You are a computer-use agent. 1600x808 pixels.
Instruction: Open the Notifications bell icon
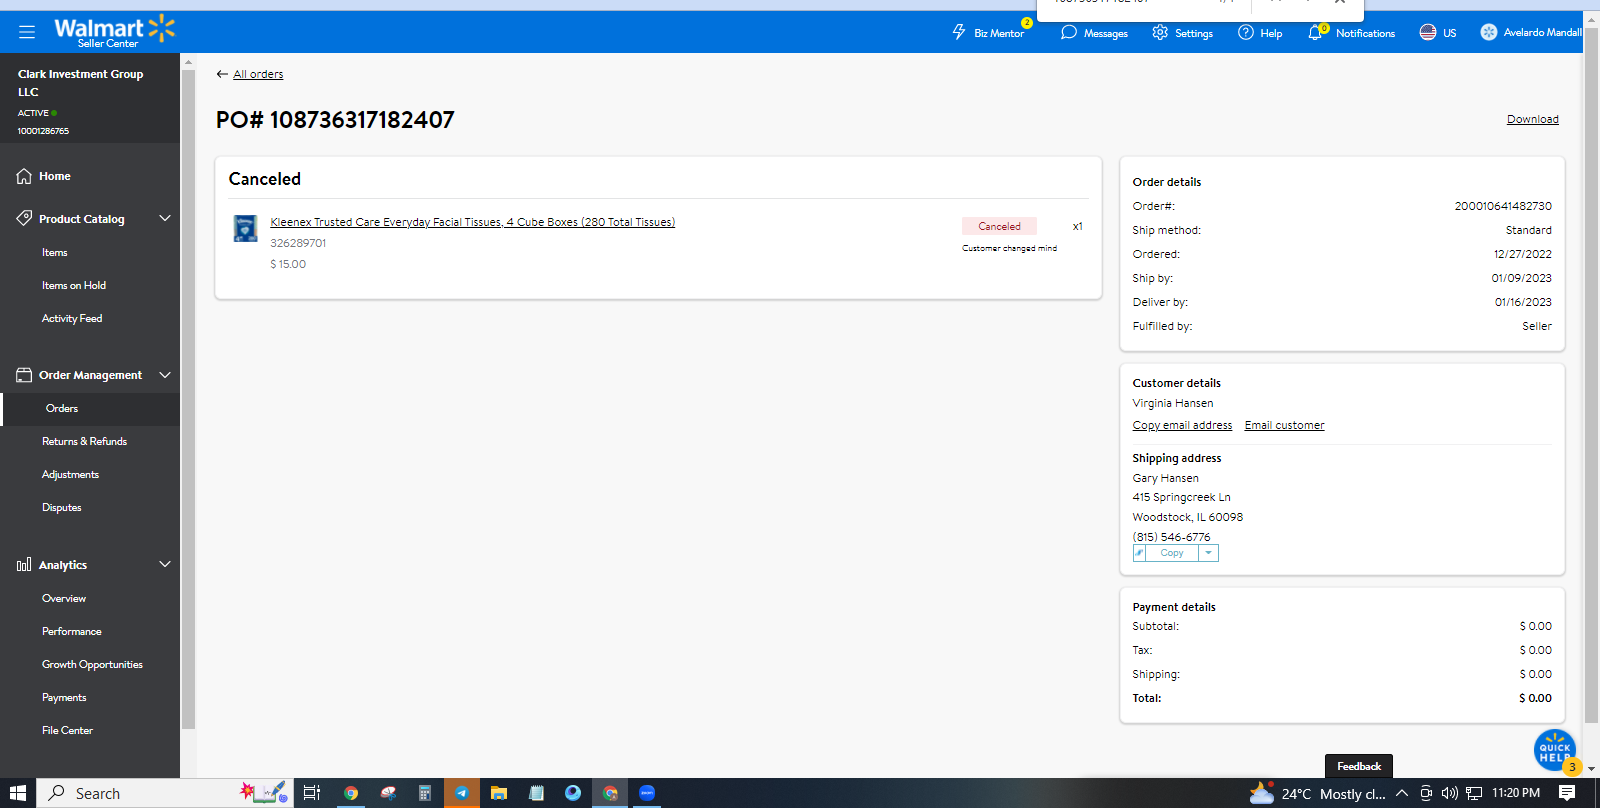tap(1315, 32)
